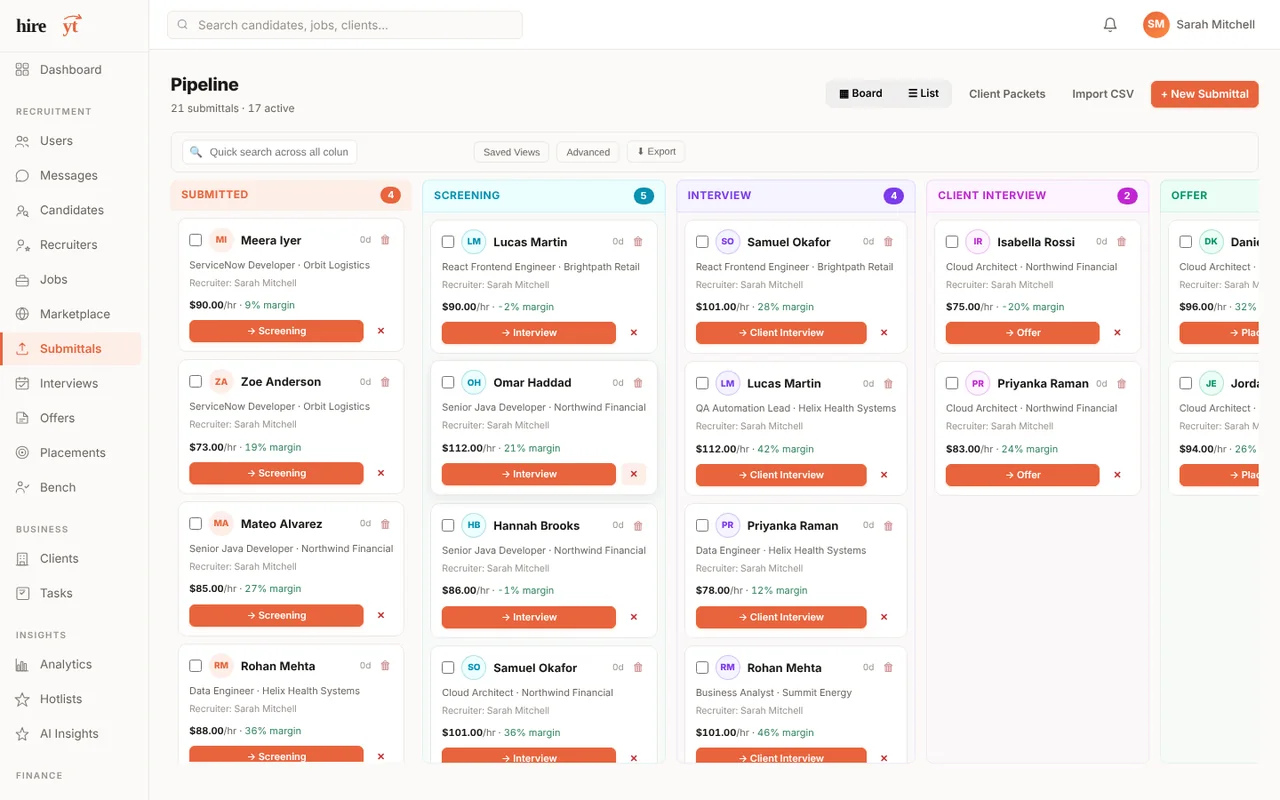Open notifications with the bell icon
The height and width of the screenshot is (800, 1280).
point(1110,25)
